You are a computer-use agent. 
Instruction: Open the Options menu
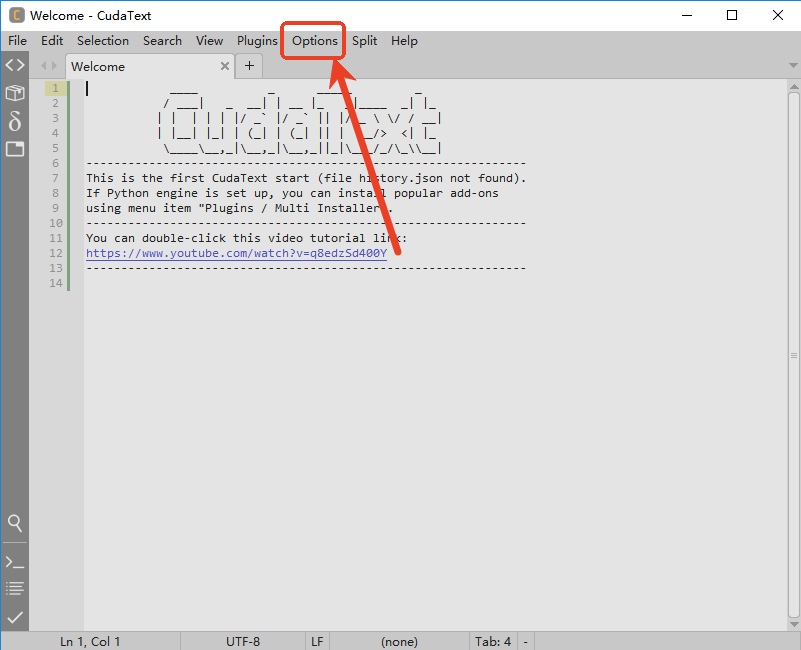pyautogui.click(x=313, y=41)
